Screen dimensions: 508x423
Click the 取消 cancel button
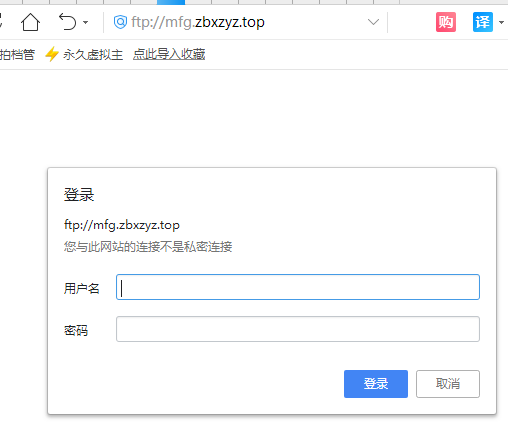448,384
